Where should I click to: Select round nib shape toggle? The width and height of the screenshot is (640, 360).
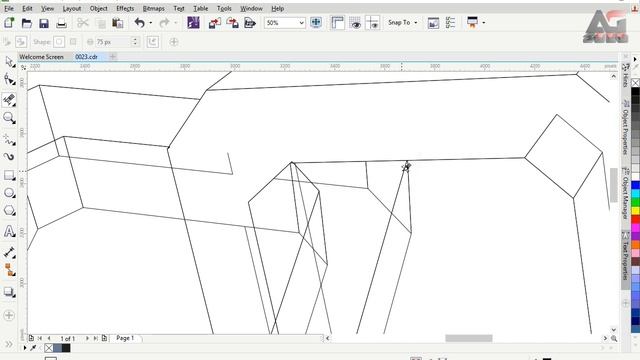tap(59, 42)
